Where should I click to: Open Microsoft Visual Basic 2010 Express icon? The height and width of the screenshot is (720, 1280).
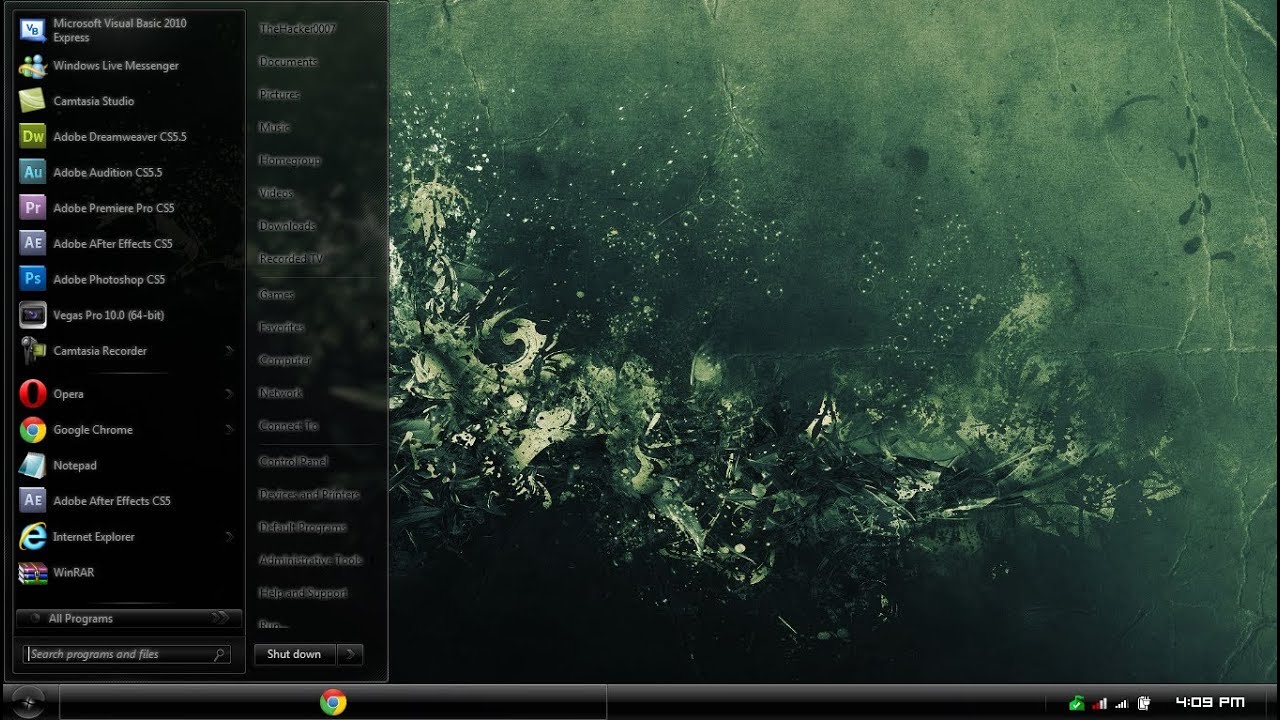pos(33,30)
